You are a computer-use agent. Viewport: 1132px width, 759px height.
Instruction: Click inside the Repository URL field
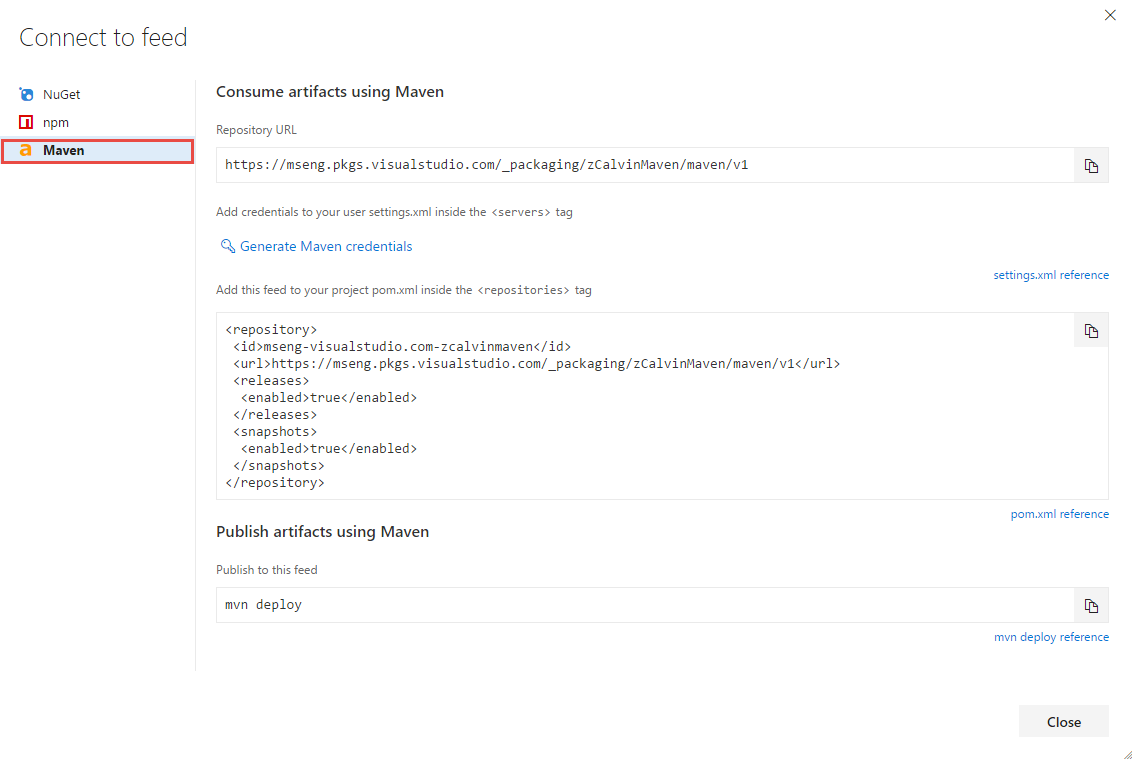coord(645,165)
